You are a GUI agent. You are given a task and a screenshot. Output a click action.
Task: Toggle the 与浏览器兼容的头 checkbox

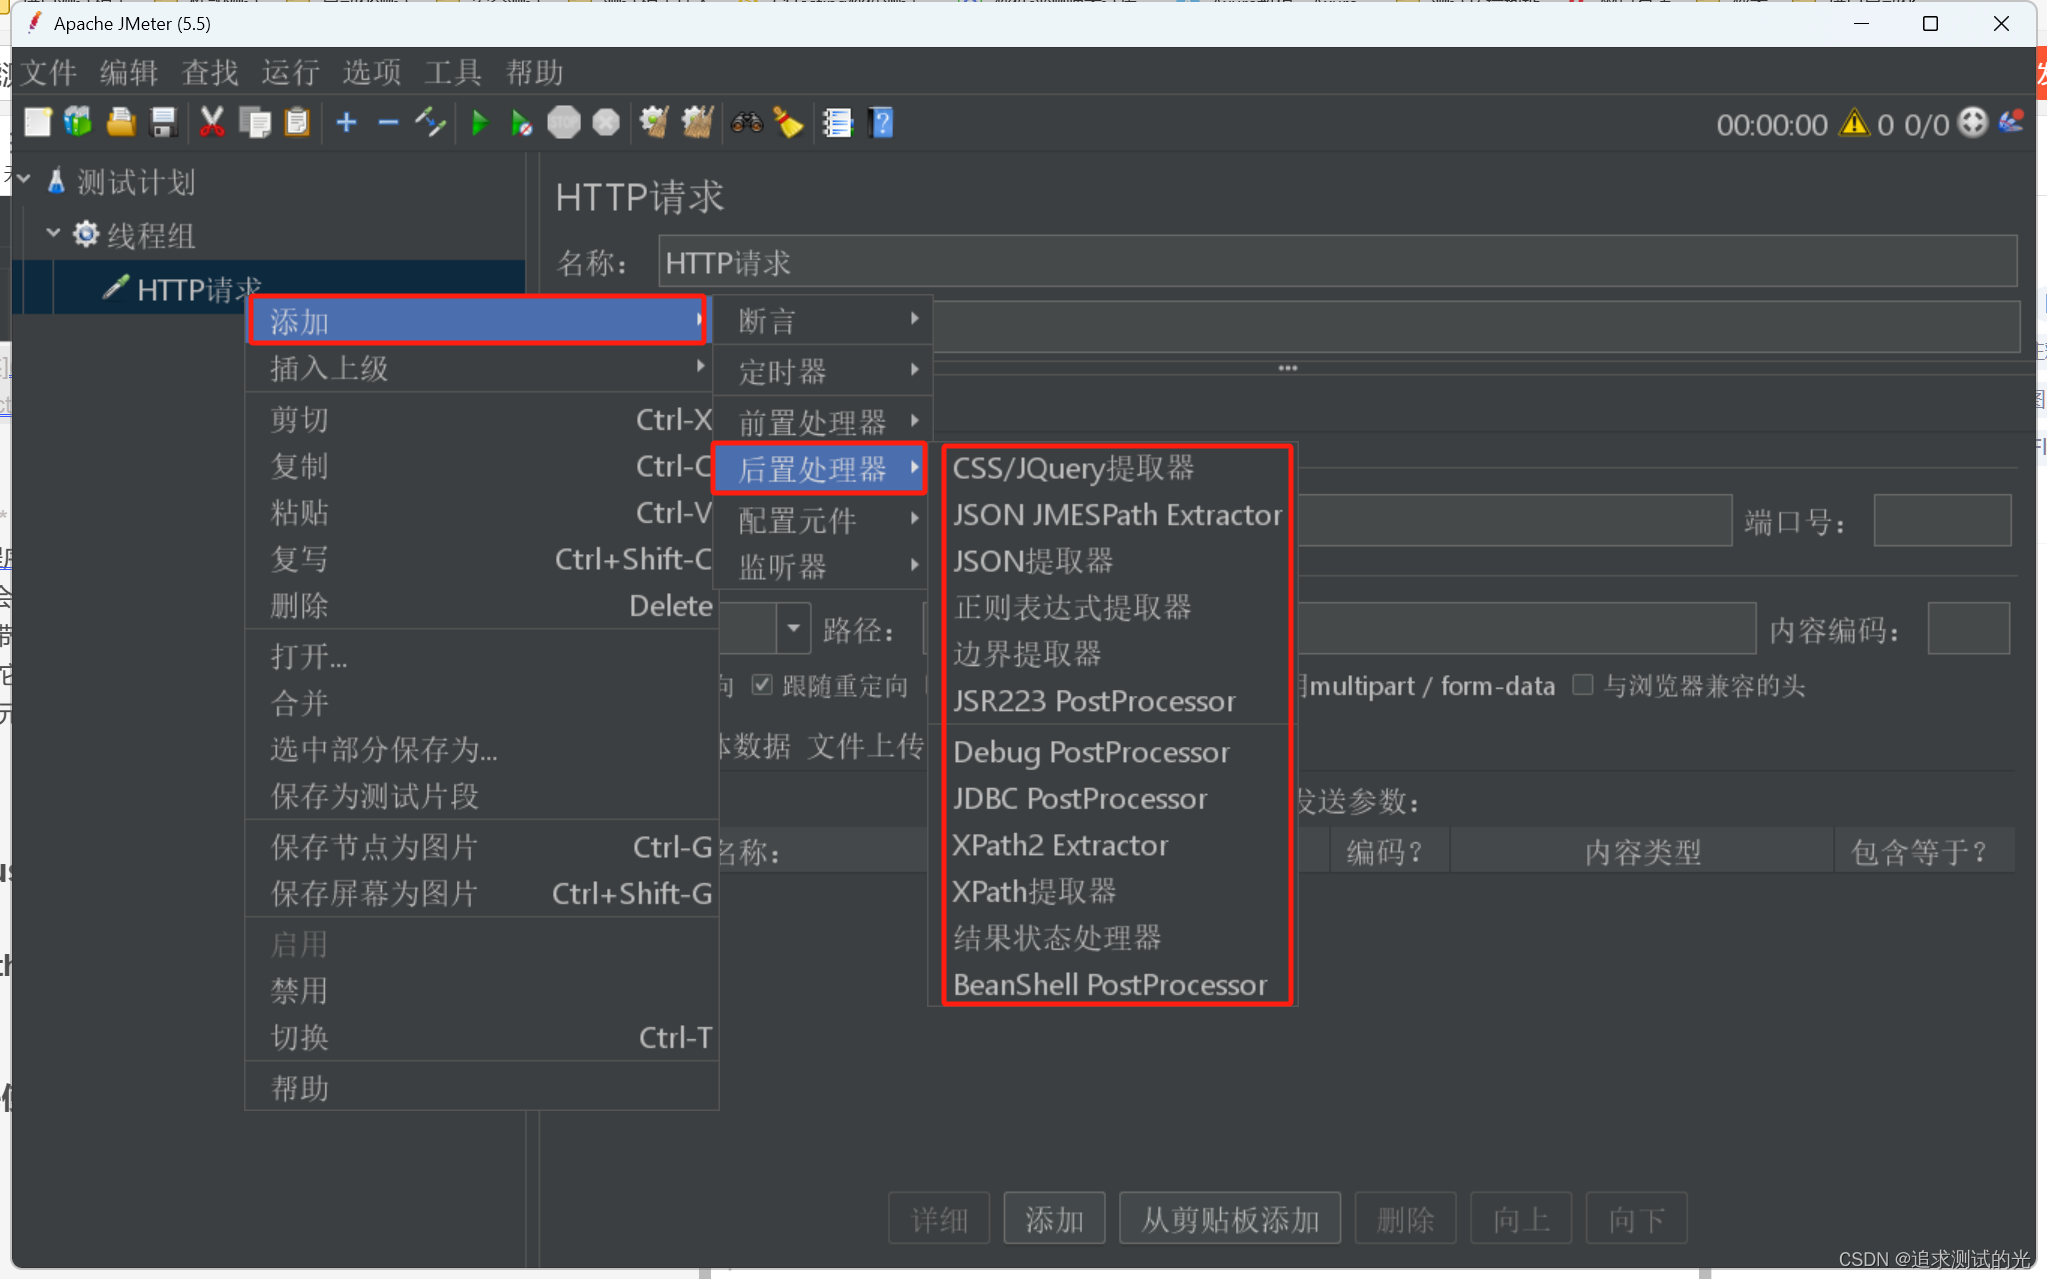pyautogui.click(x=1583, y=685)
